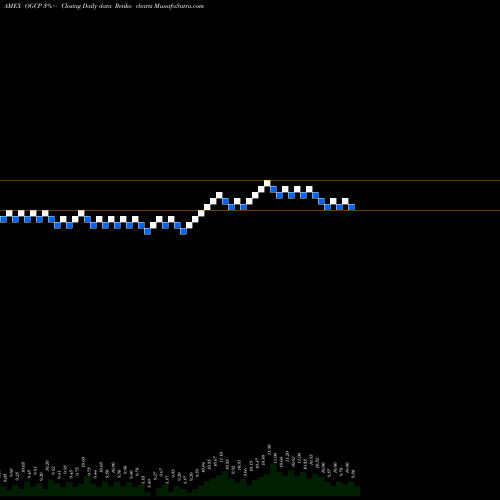
Task: Select the highest white Renko brick at the peak
Action: [x=267, y=183]
